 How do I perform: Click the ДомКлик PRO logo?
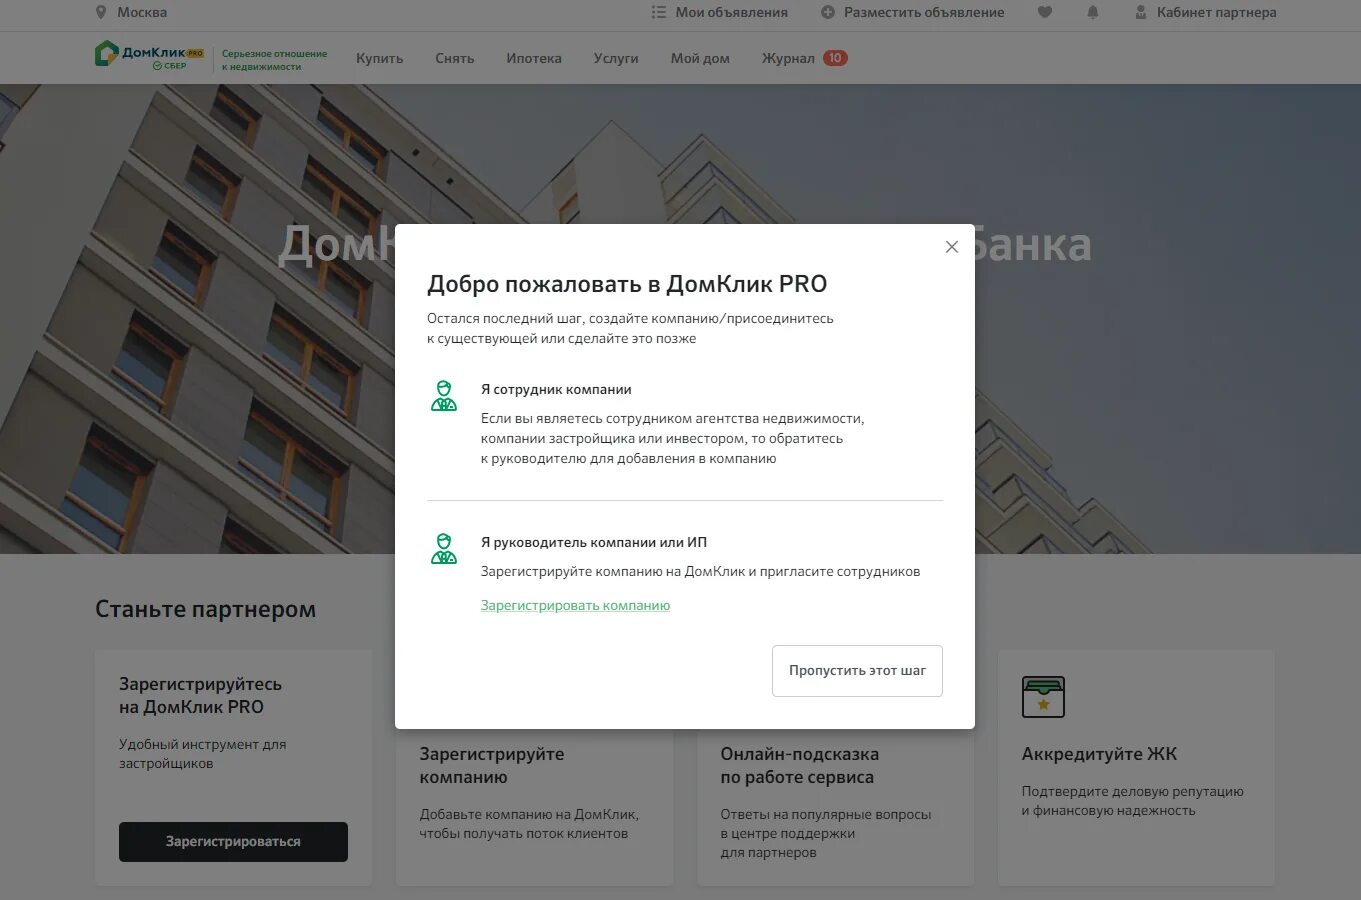149,55
